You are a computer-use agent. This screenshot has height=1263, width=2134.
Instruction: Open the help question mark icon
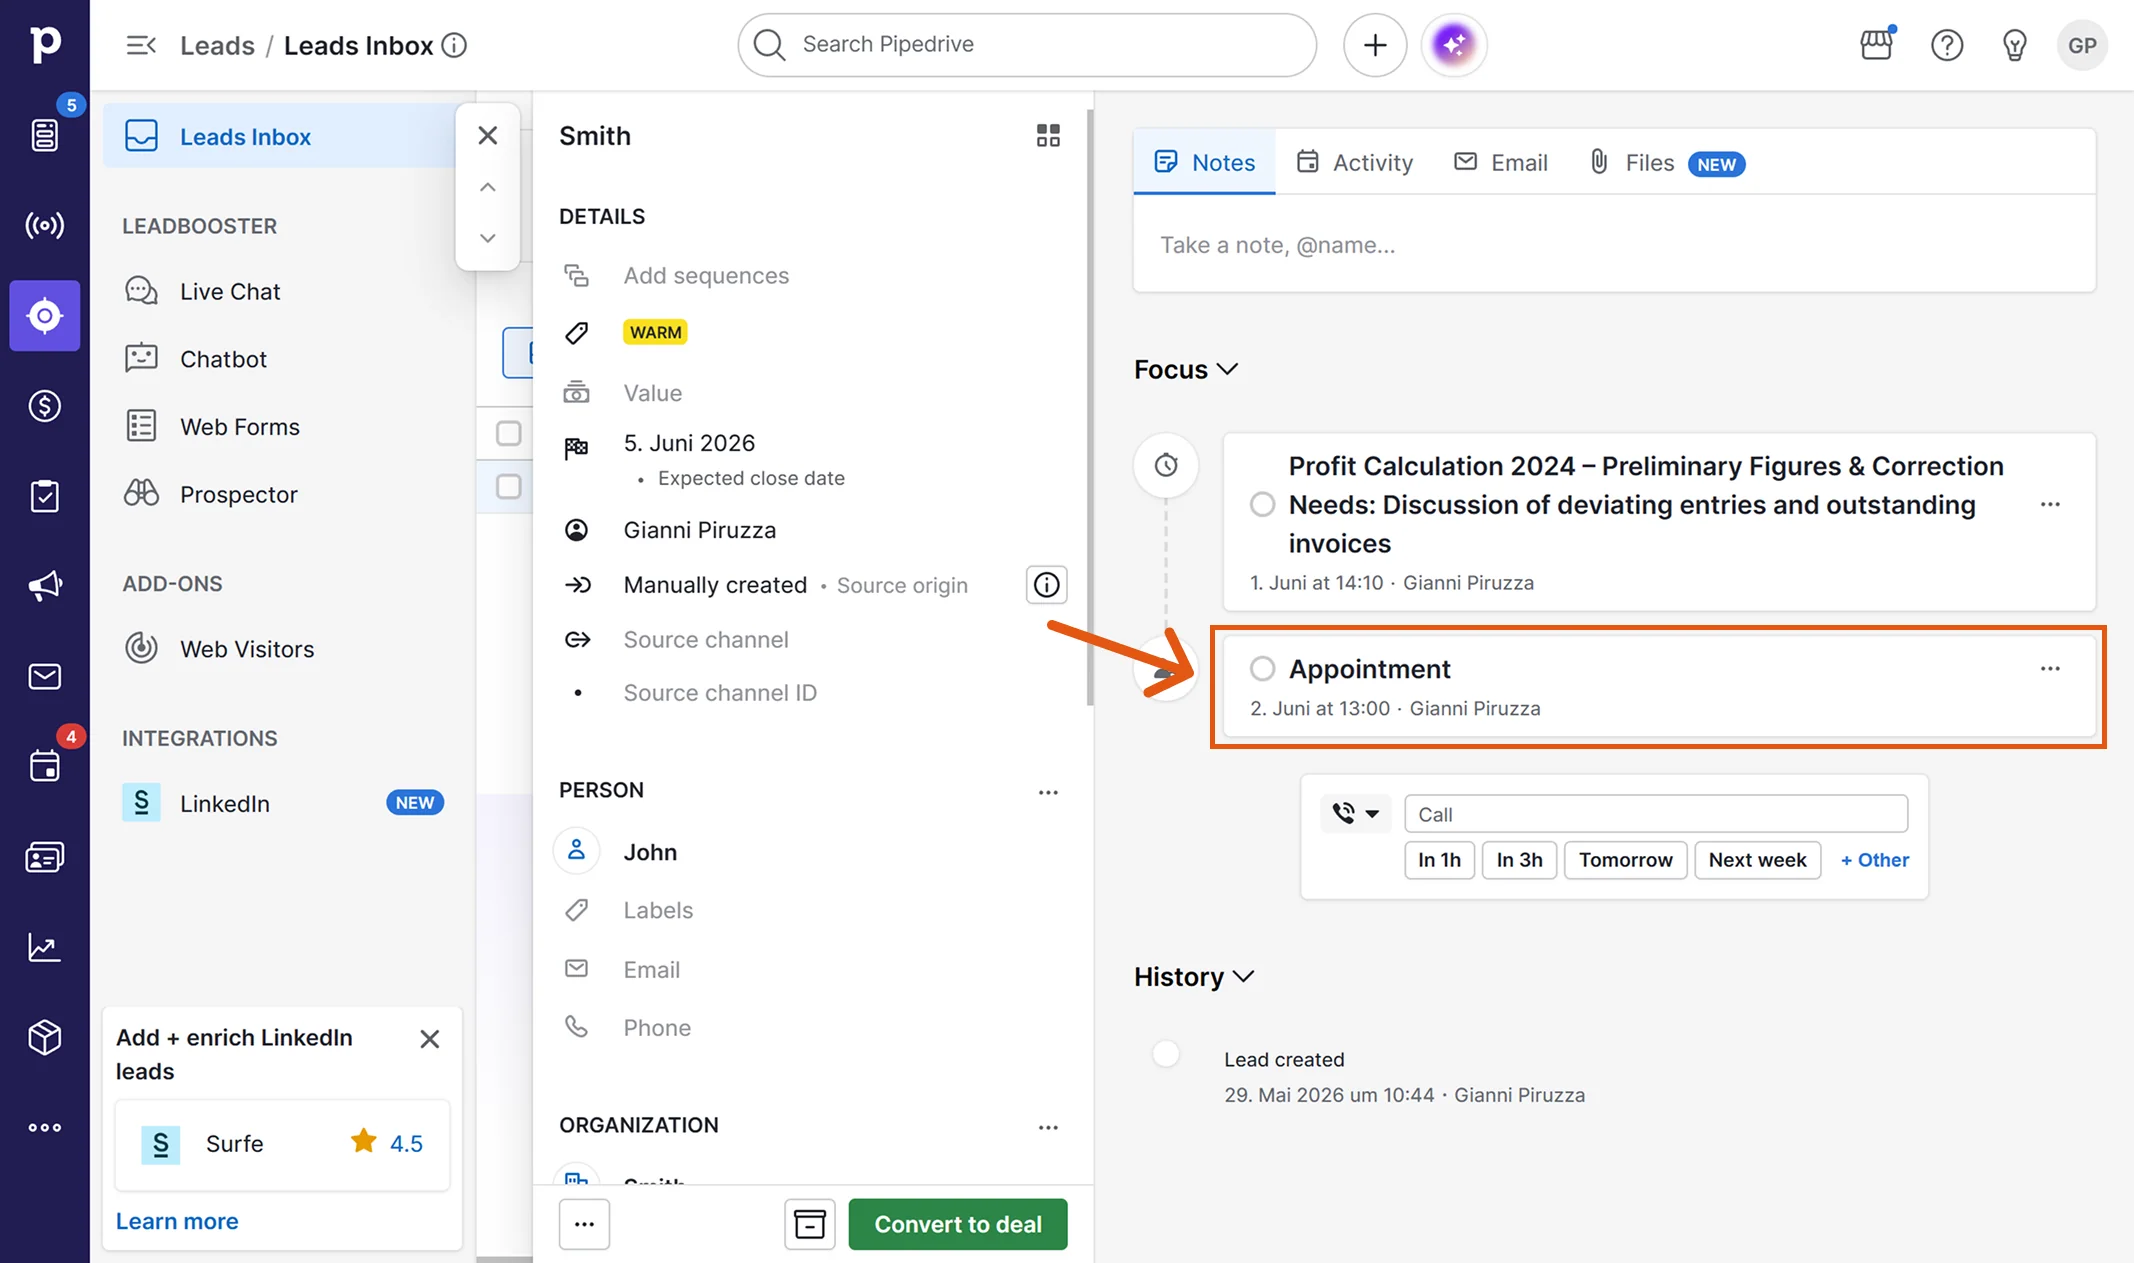pyautogui.click(x=1946, y=45)
